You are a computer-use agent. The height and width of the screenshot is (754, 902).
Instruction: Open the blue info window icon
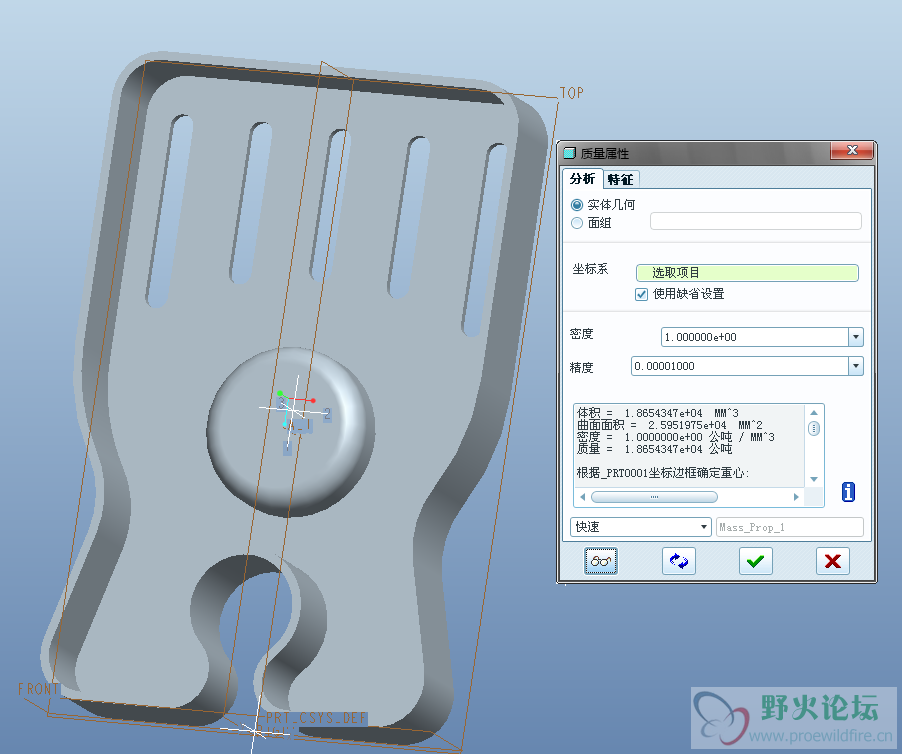click(849, 492)
